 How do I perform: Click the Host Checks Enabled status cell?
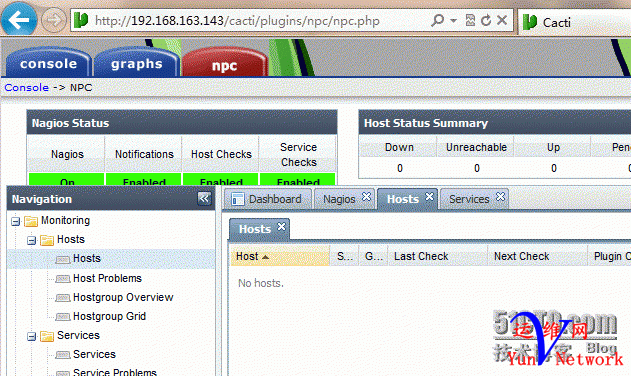click(x=221, y=180)
